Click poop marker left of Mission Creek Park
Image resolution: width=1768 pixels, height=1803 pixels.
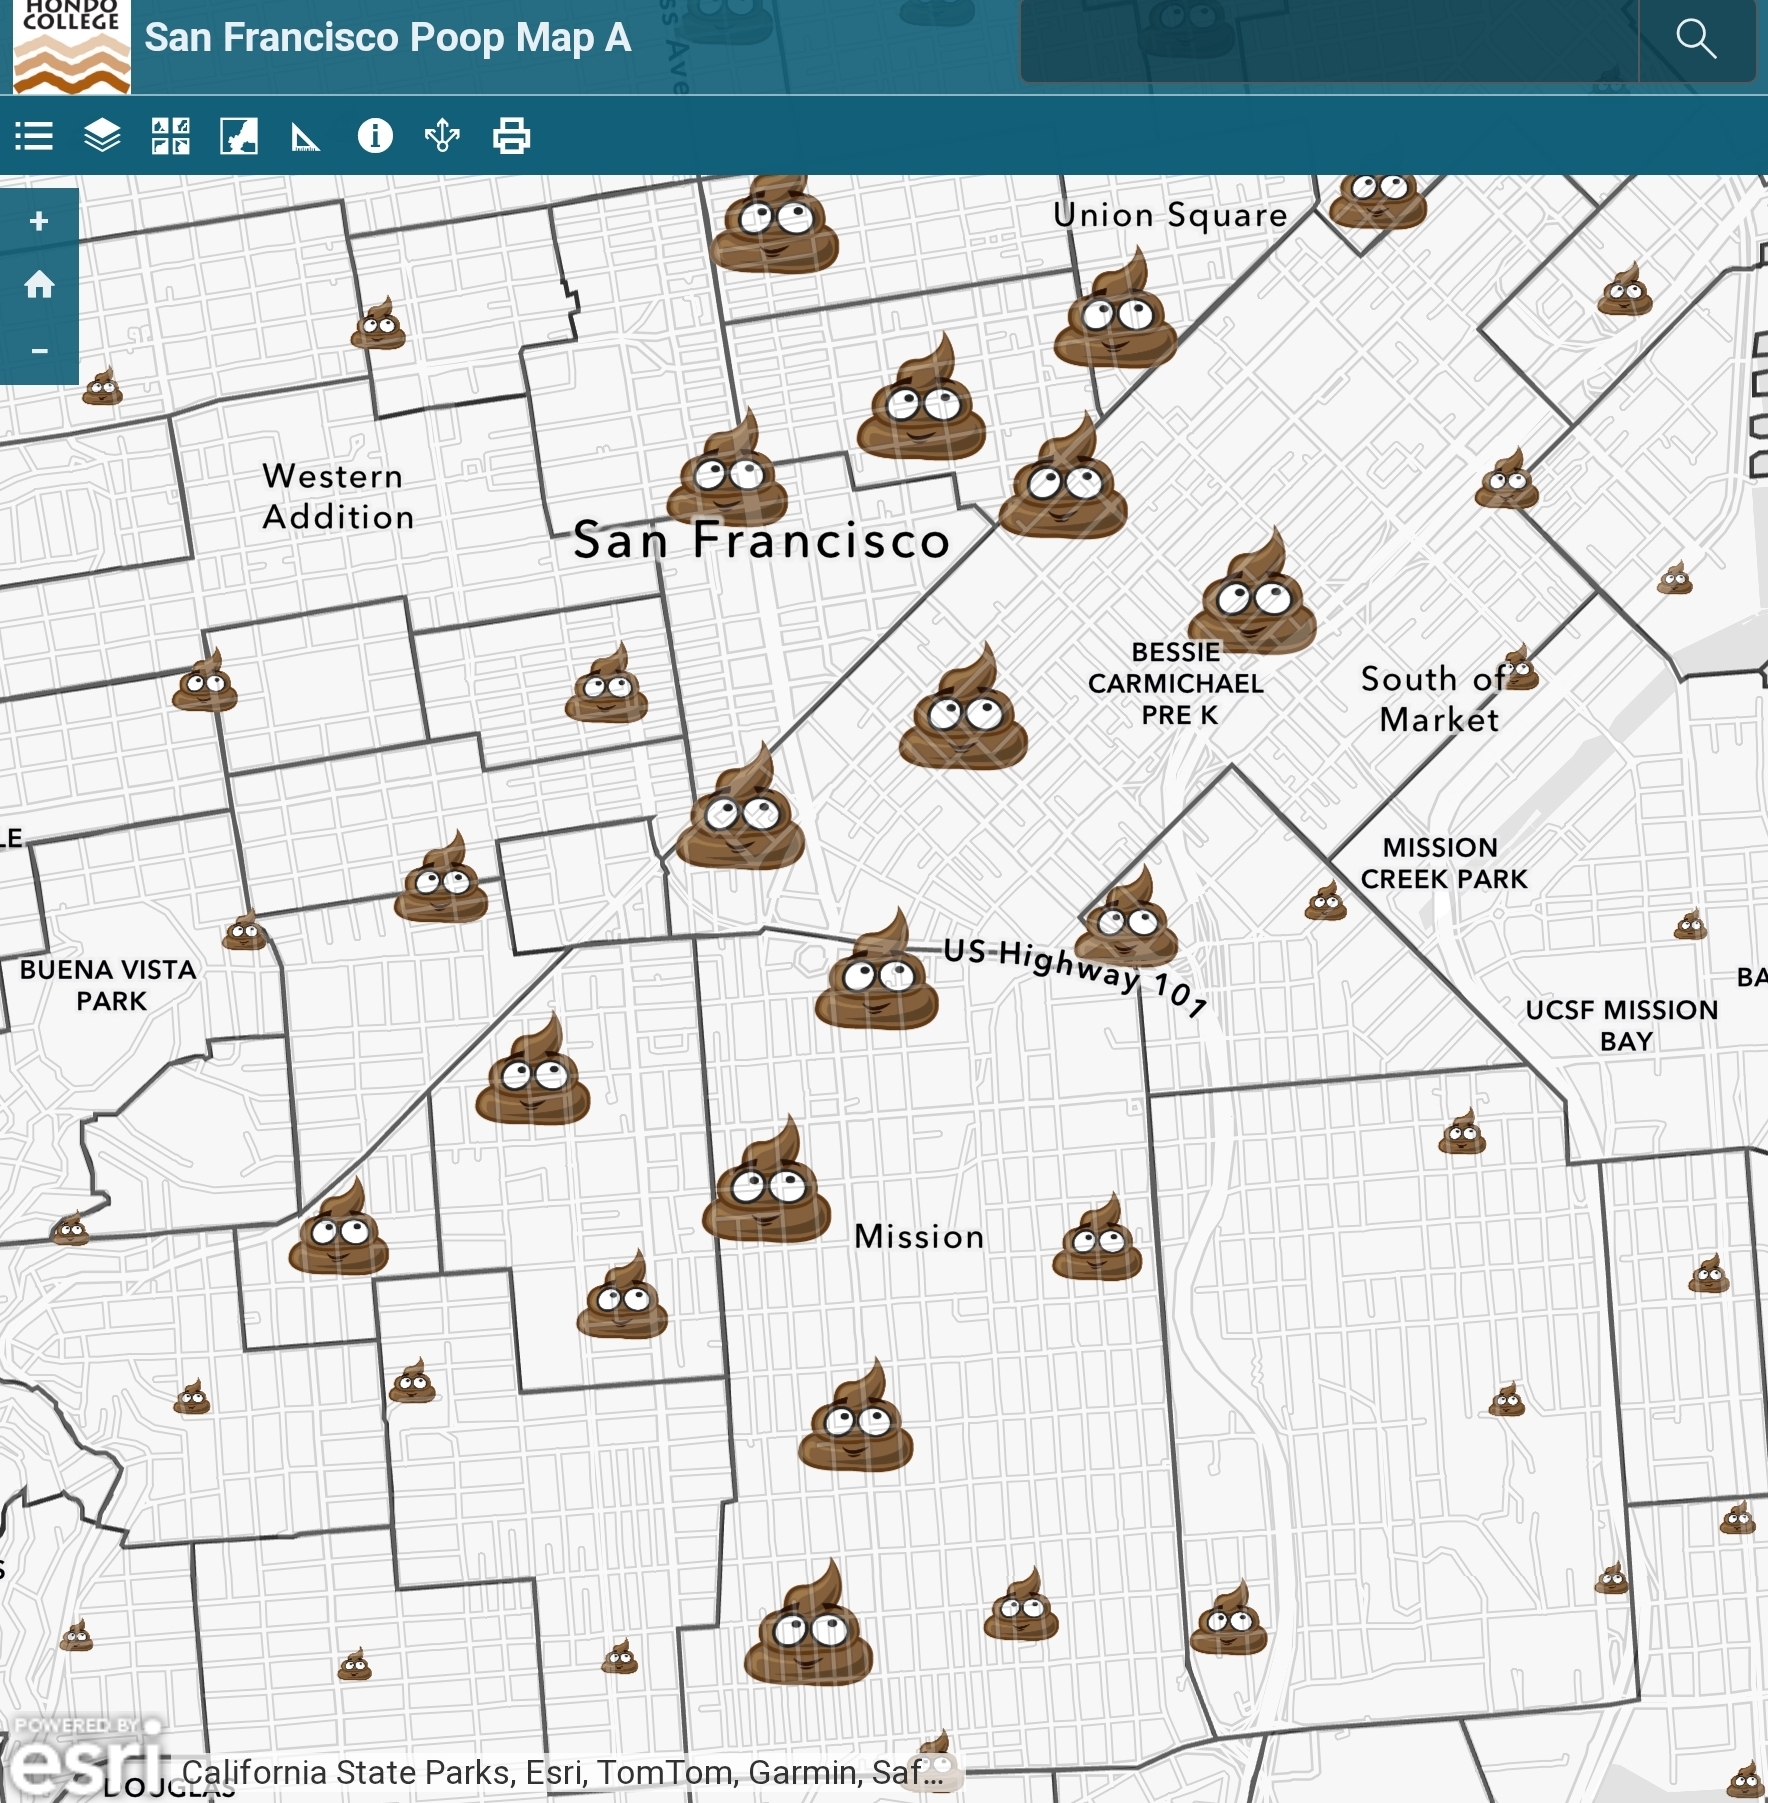coord(1326,901)
